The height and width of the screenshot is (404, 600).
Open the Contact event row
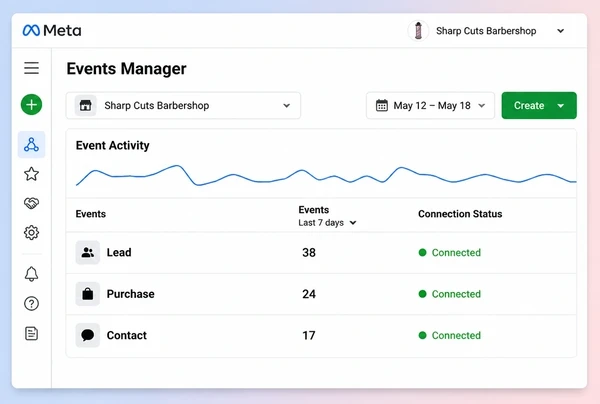(321, 336)
